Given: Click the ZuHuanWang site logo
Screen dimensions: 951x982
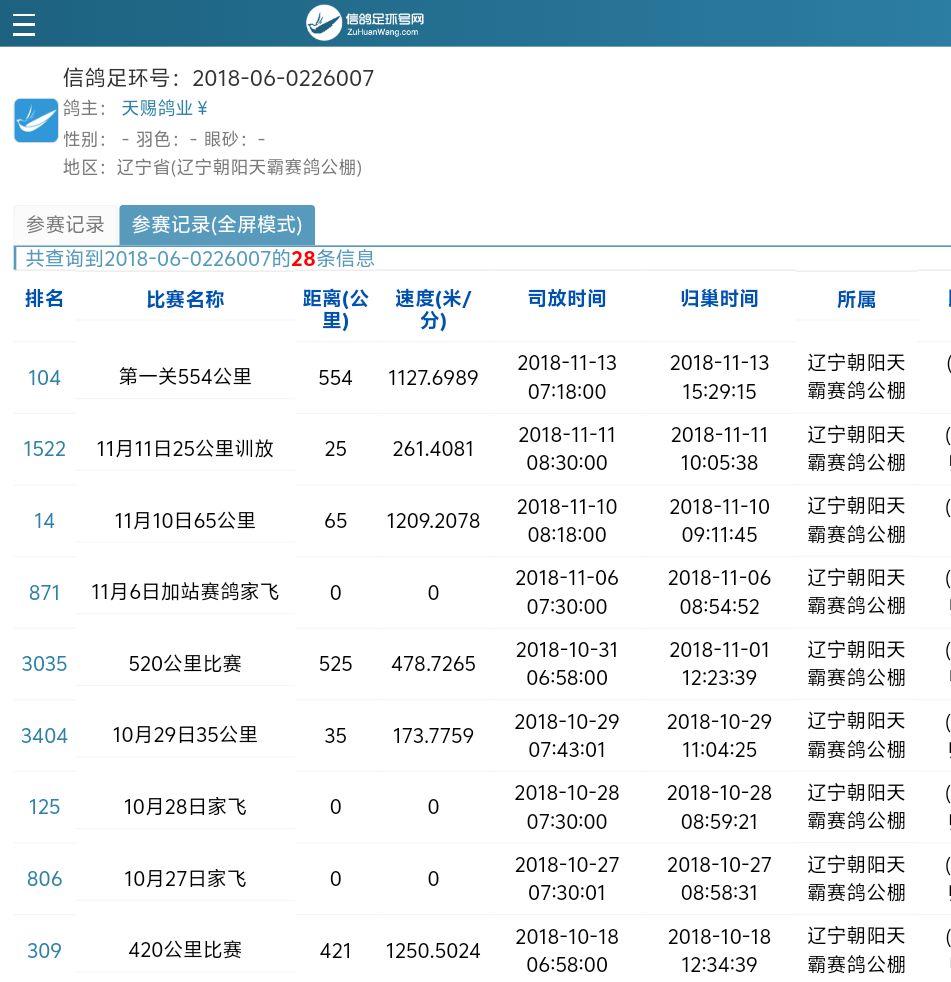Looking at the screenshot, I should 379,23.
